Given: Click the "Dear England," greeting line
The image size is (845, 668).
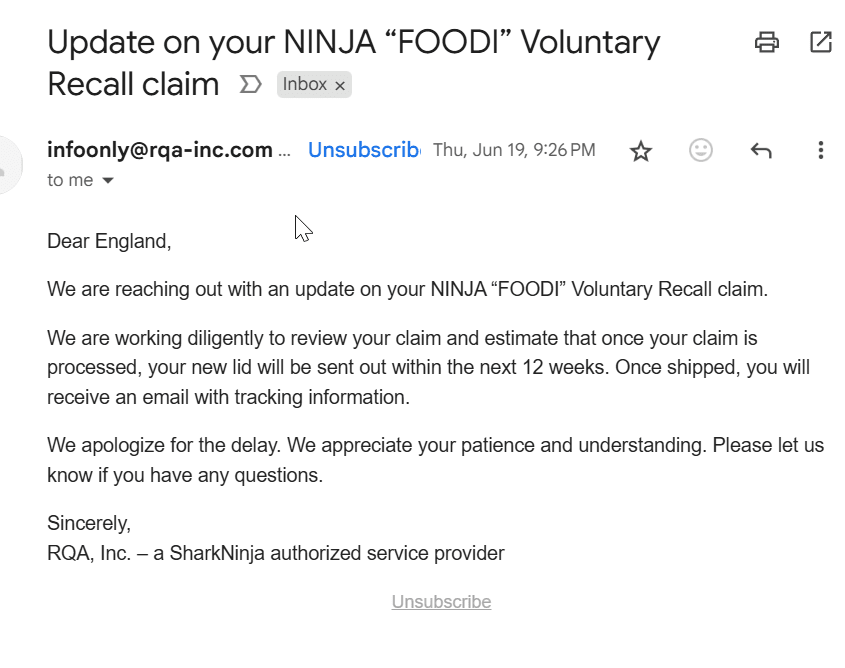Looking at the screenshot, I should [x=109, y=241].
